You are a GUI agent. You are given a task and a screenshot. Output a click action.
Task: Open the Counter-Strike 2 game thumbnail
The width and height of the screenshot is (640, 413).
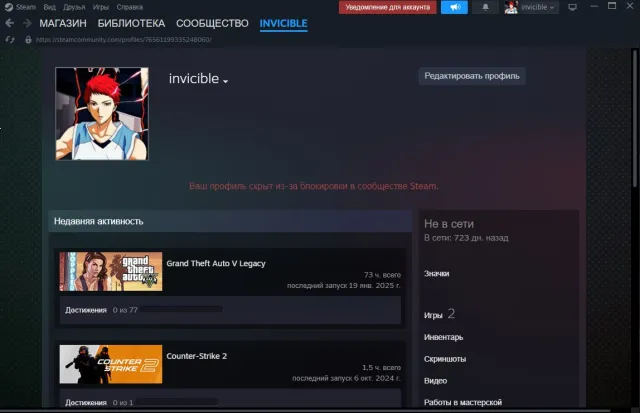pos(111,364)
